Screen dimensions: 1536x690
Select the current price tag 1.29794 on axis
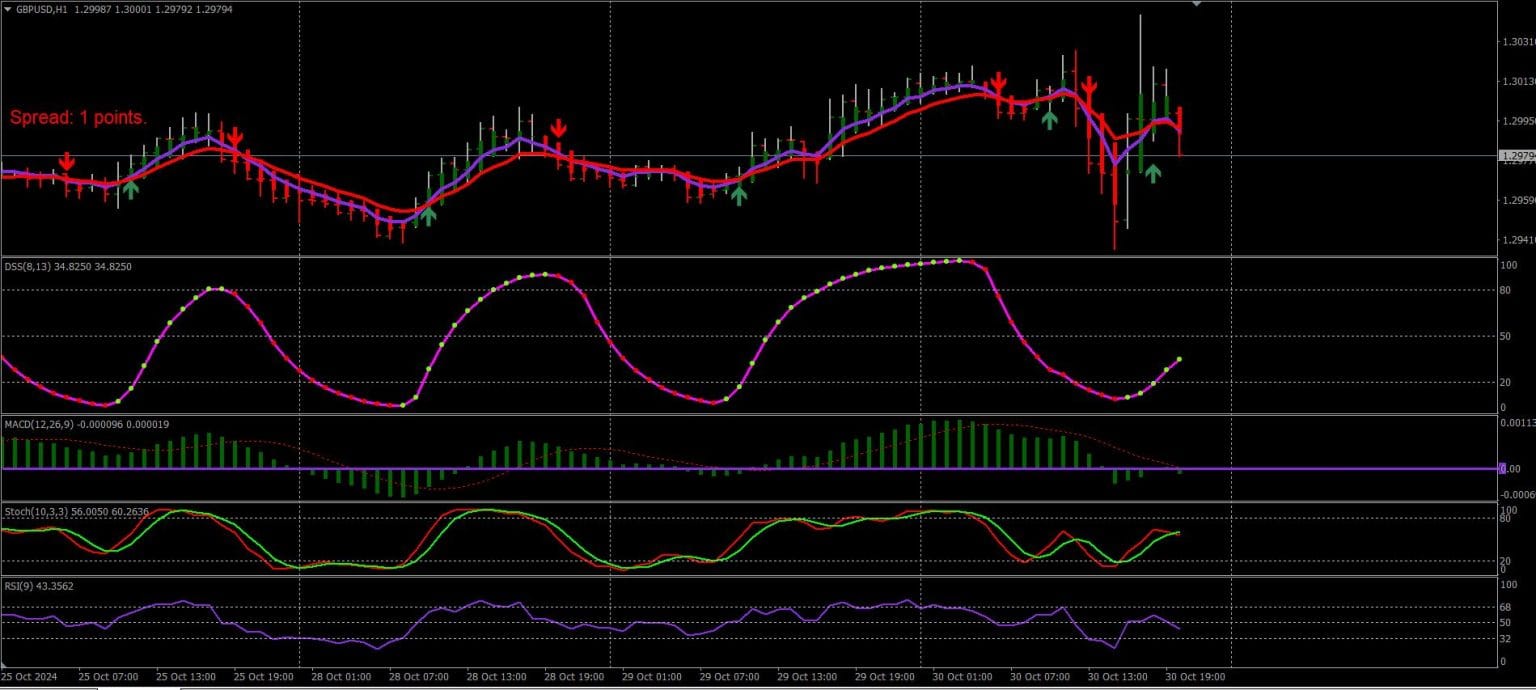[1517, 156]
